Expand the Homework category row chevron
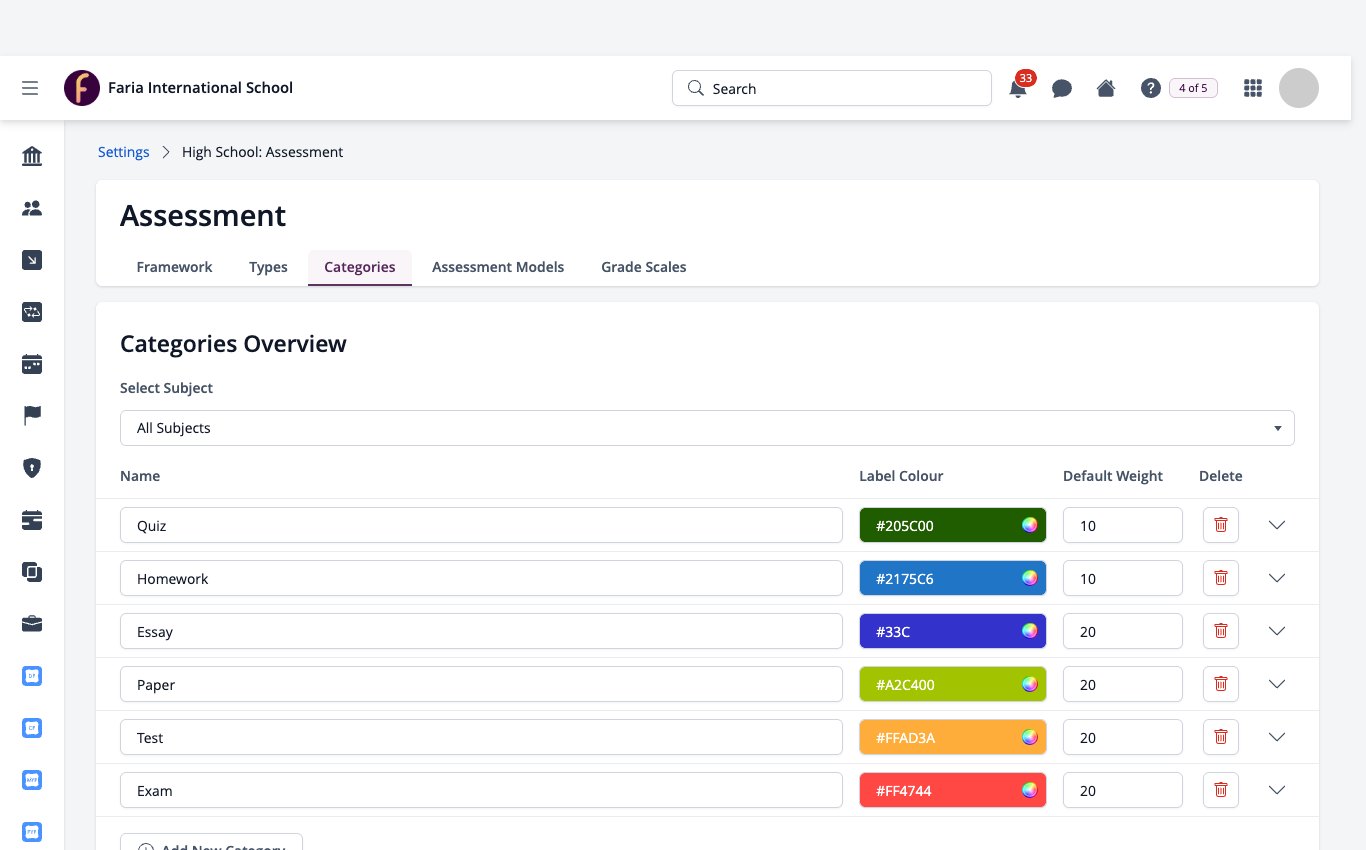 tap(1276, 578)
